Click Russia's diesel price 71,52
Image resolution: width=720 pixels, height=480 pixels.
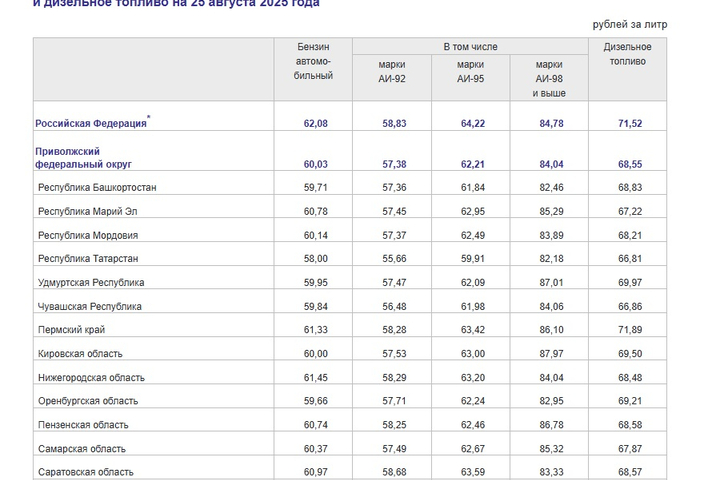(630, 124)
